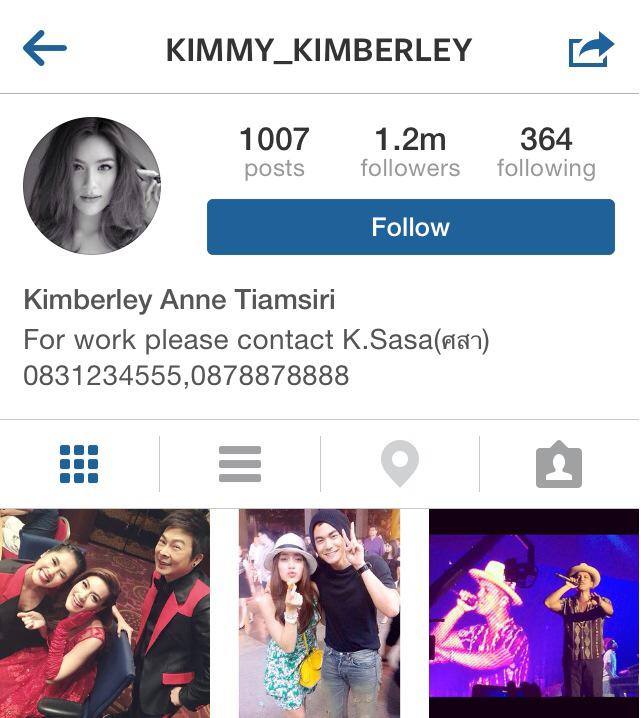641x718 pixels.
Task: Tap the round black-and-white profile picture
Action: click(92, 185)
